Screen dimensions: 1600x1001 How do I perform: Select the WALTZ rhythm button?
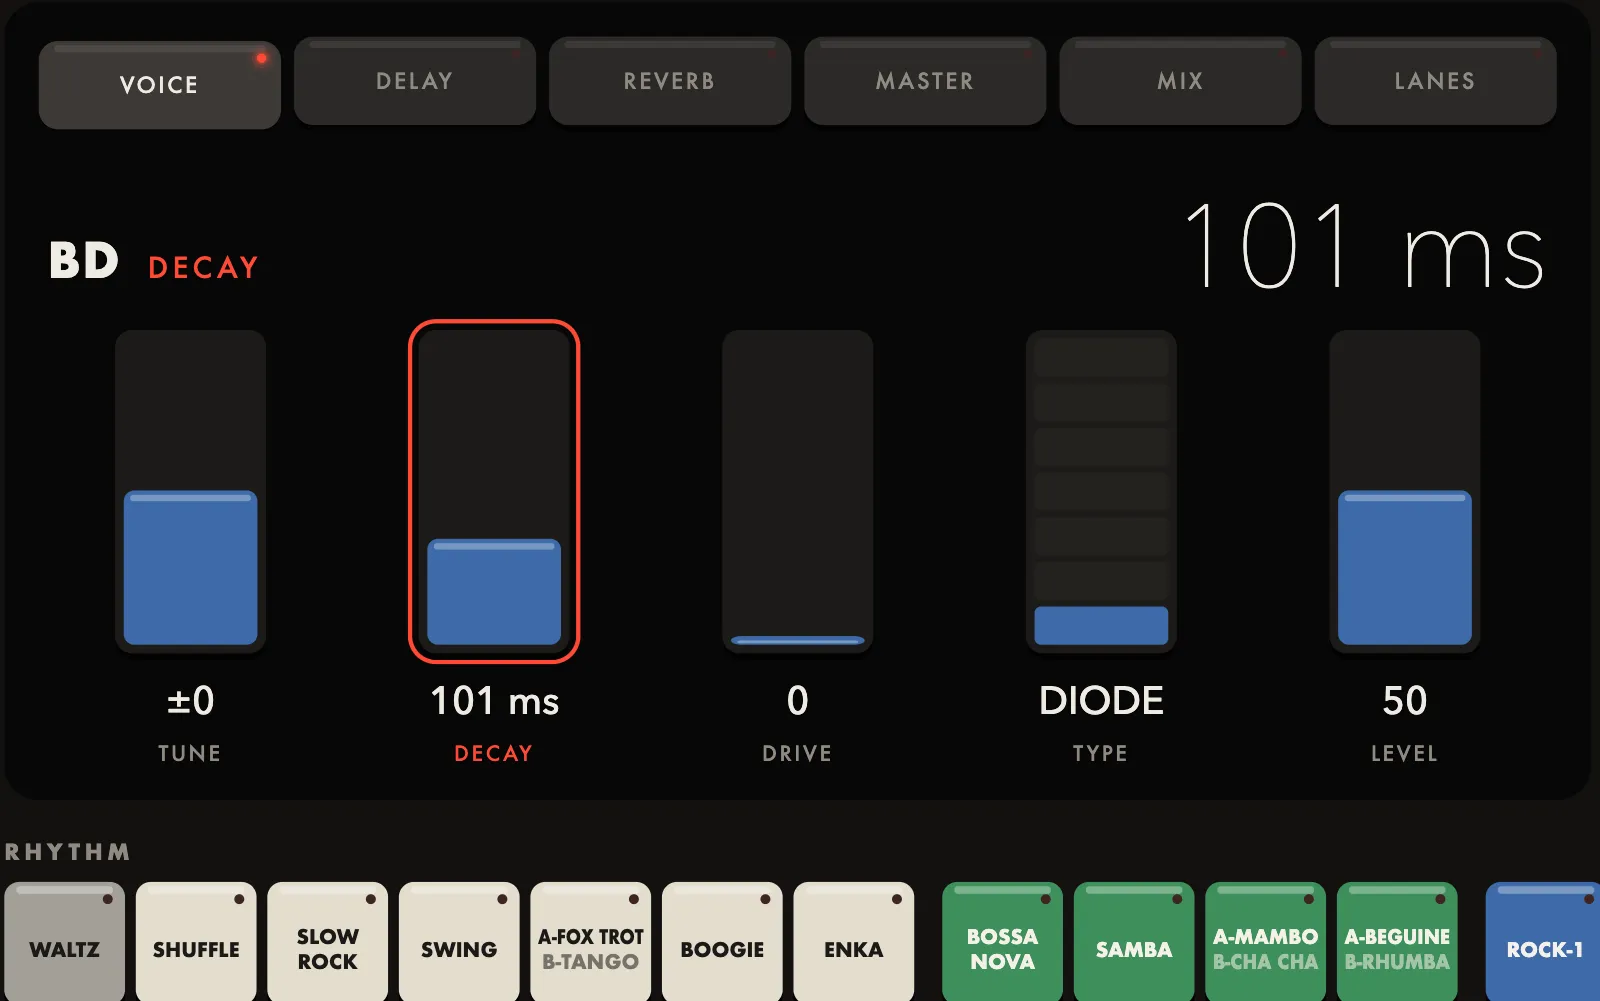coord(65,942)
